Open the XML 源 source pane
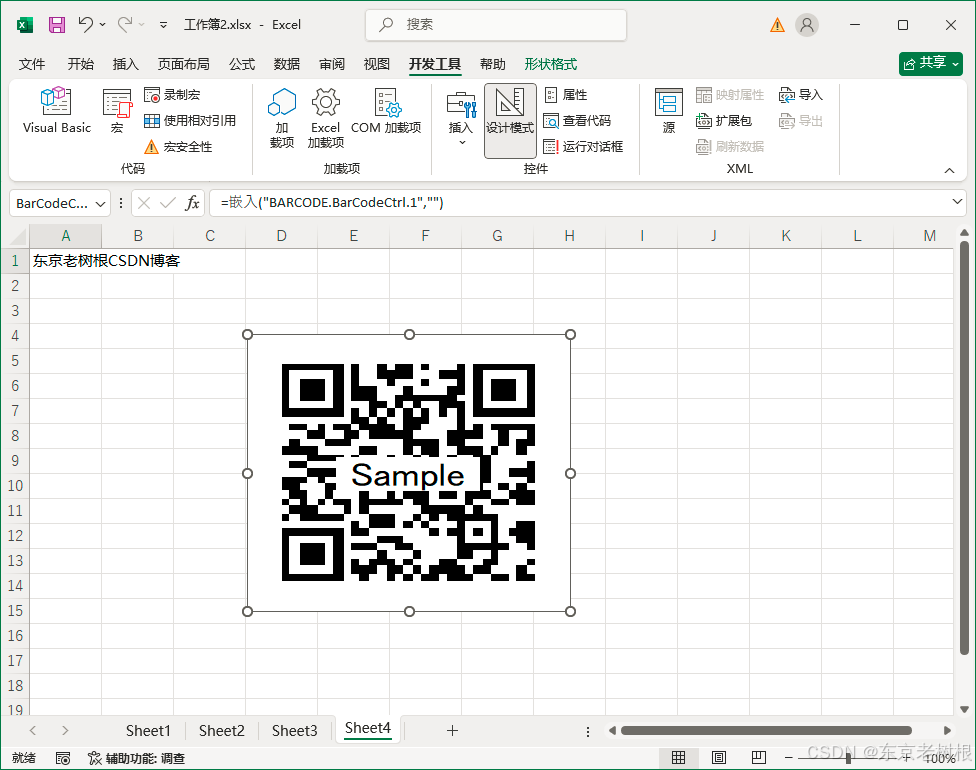This screenshot has height=770, width=976. pos(669,111)
